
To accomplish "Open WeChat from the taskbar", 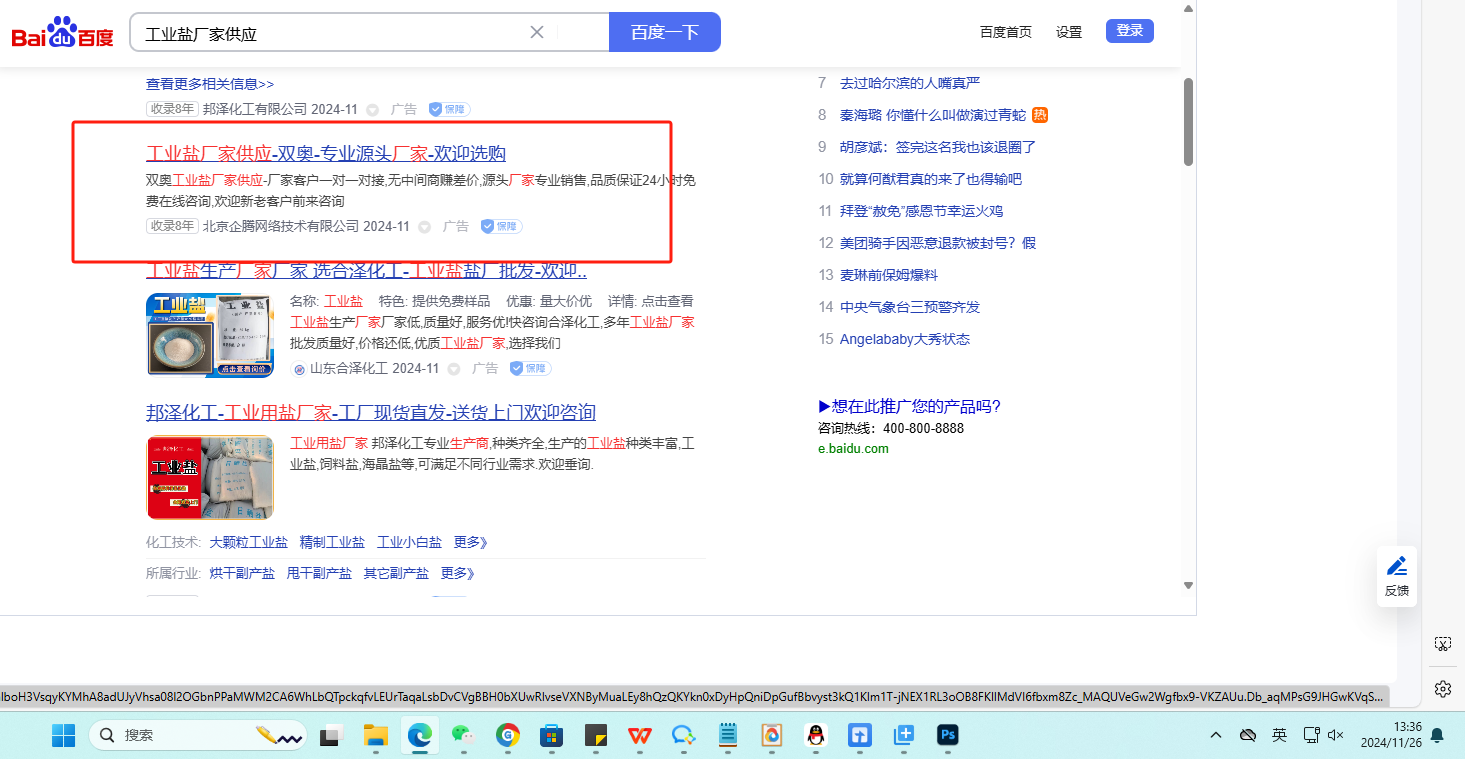I will click(x=463, y=736).
